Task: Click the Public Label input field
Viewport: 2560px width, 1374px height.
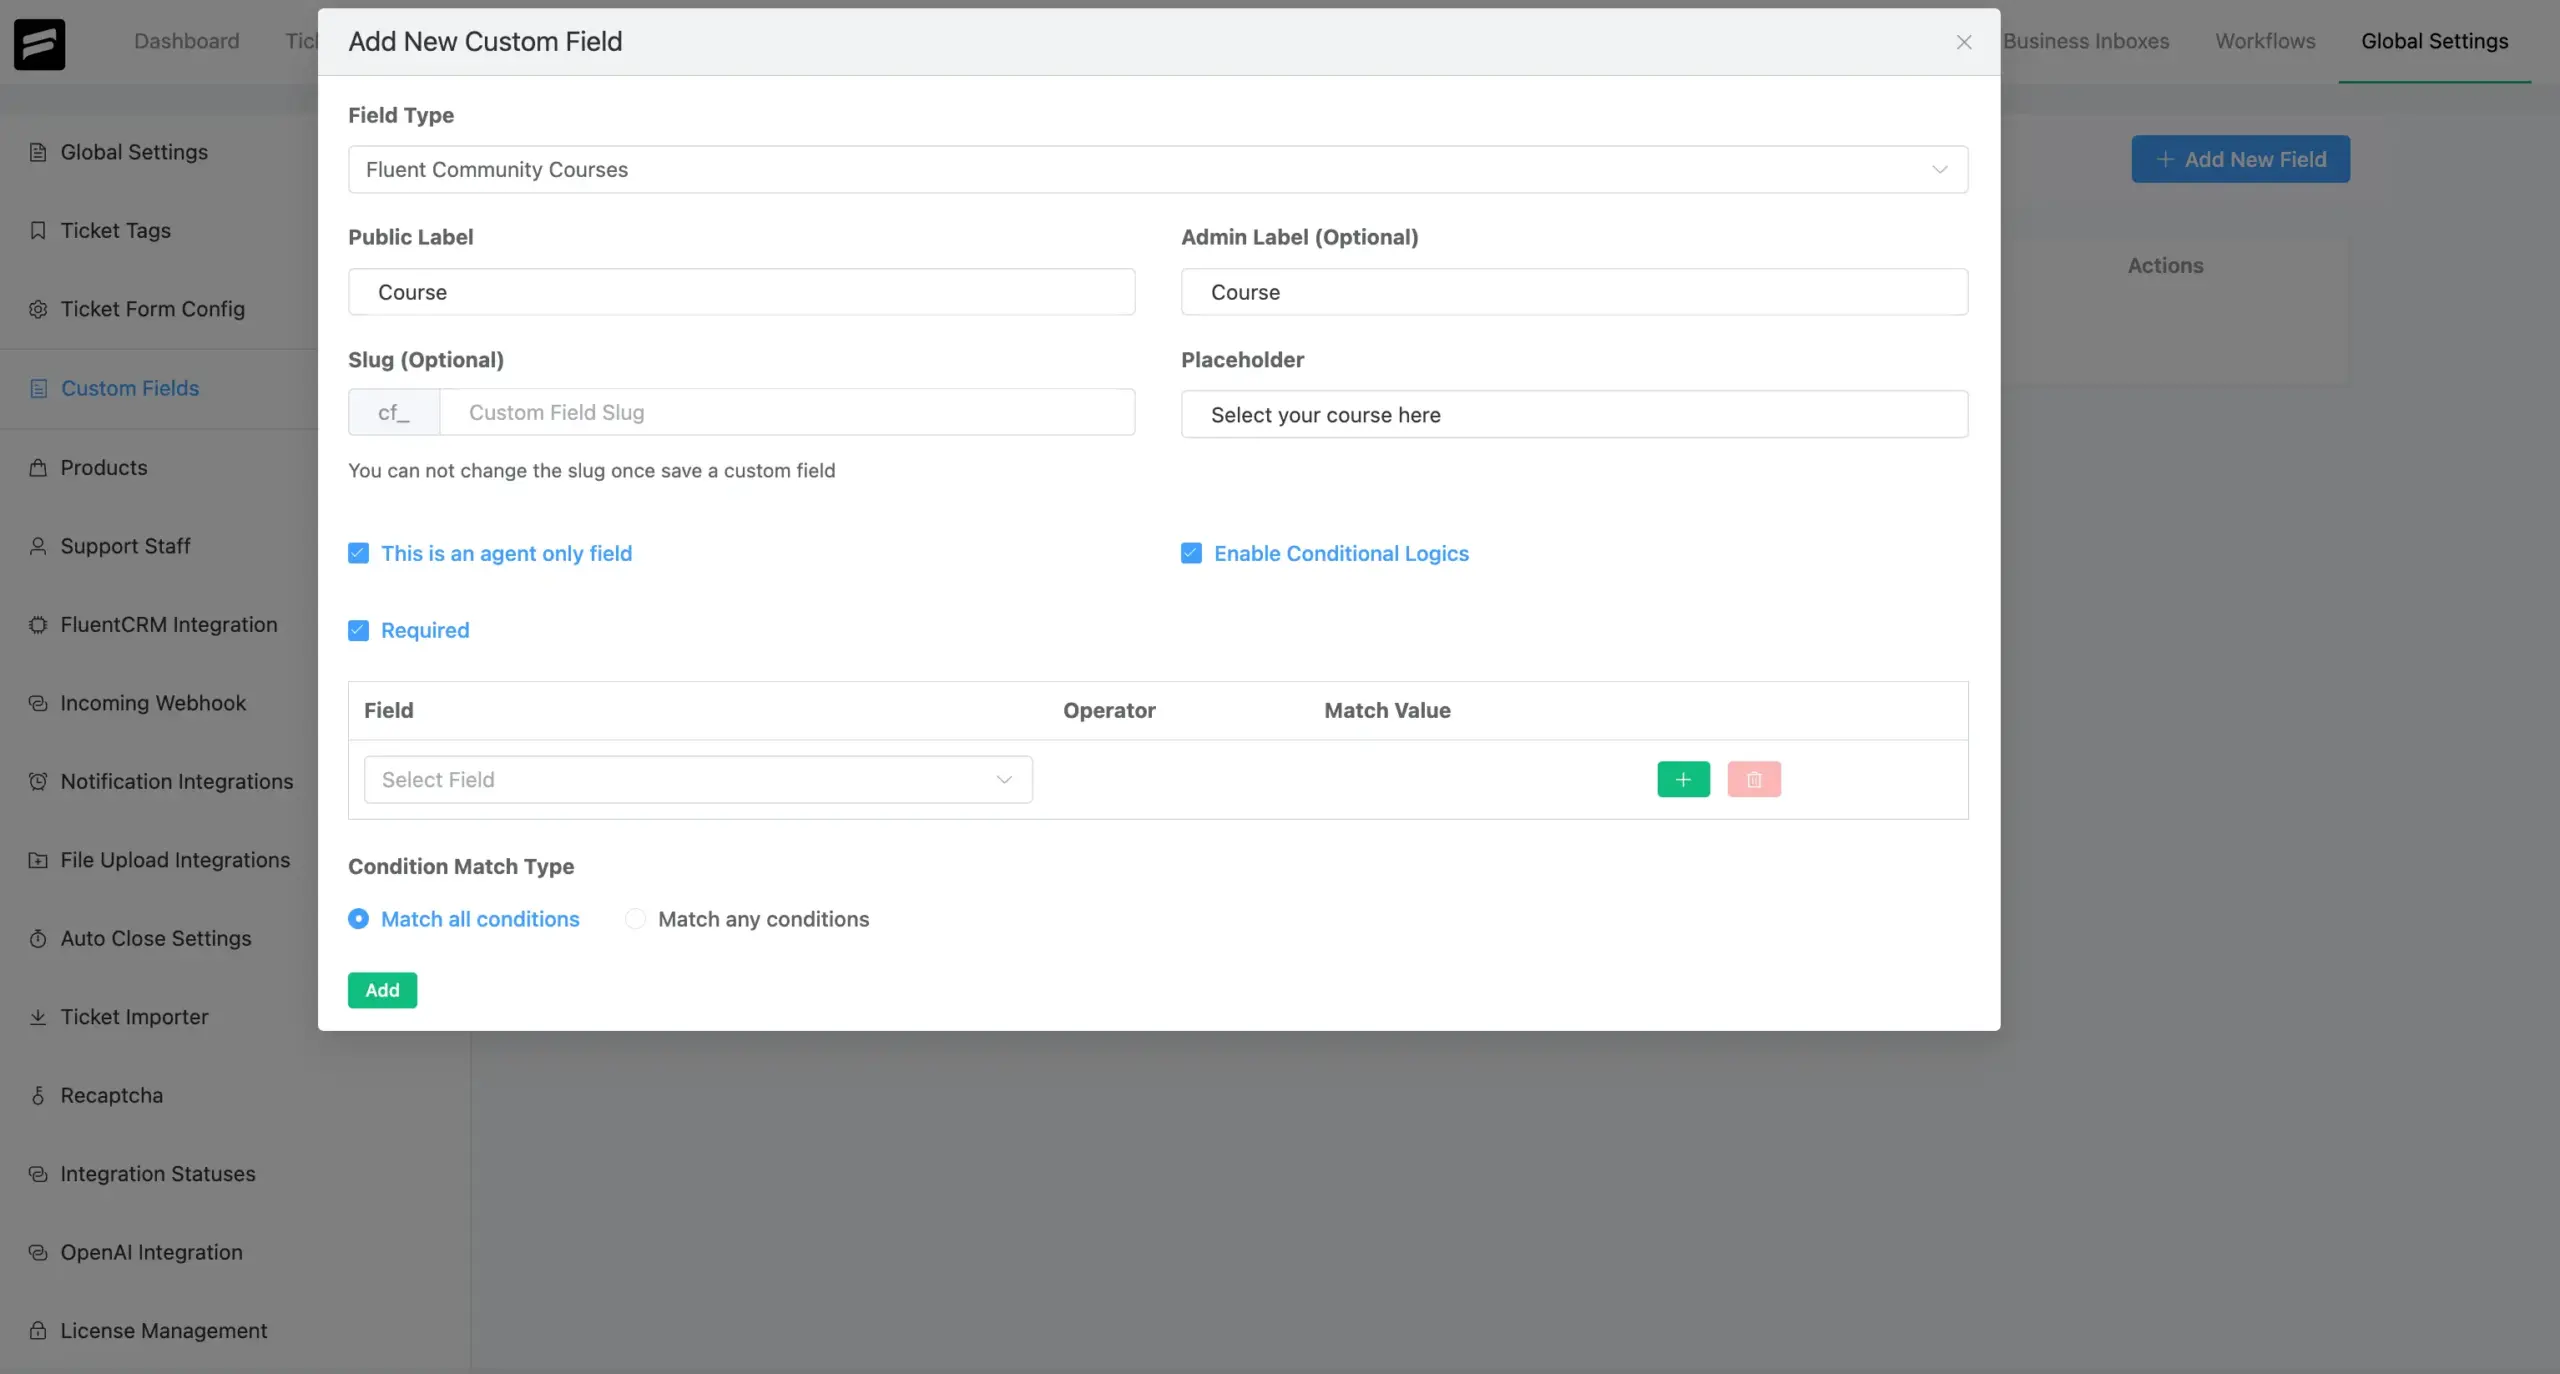Action: [x=741, y=292]
